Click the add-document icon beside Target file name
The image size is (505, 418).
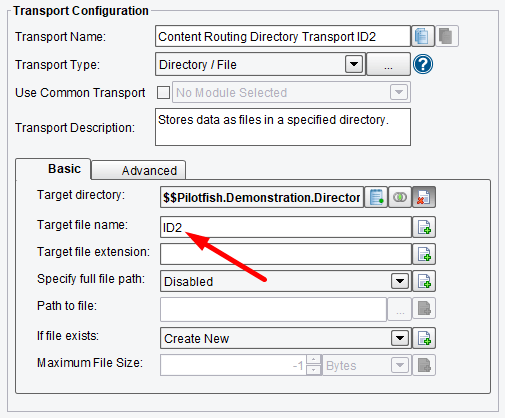point(424,227)
